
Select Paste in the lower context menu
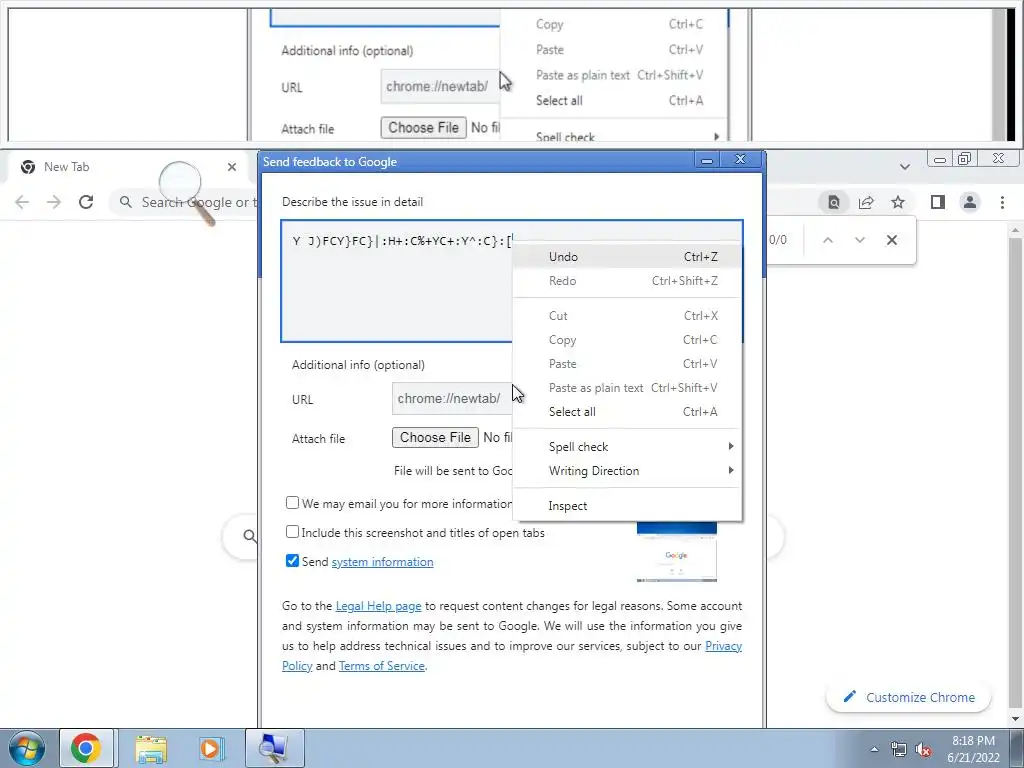coord(628,364)
